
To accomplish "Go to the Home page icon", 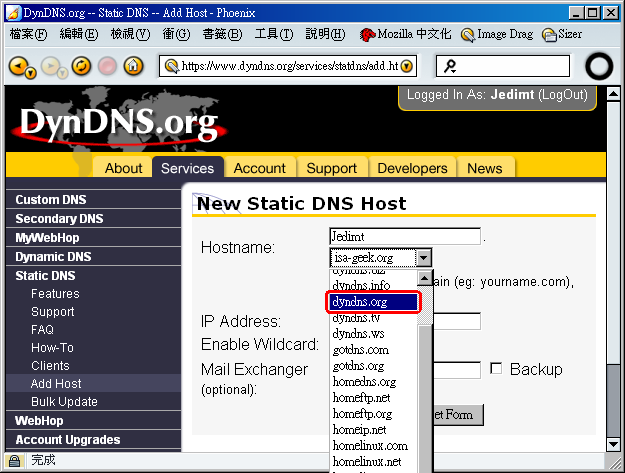I will 133,66.
